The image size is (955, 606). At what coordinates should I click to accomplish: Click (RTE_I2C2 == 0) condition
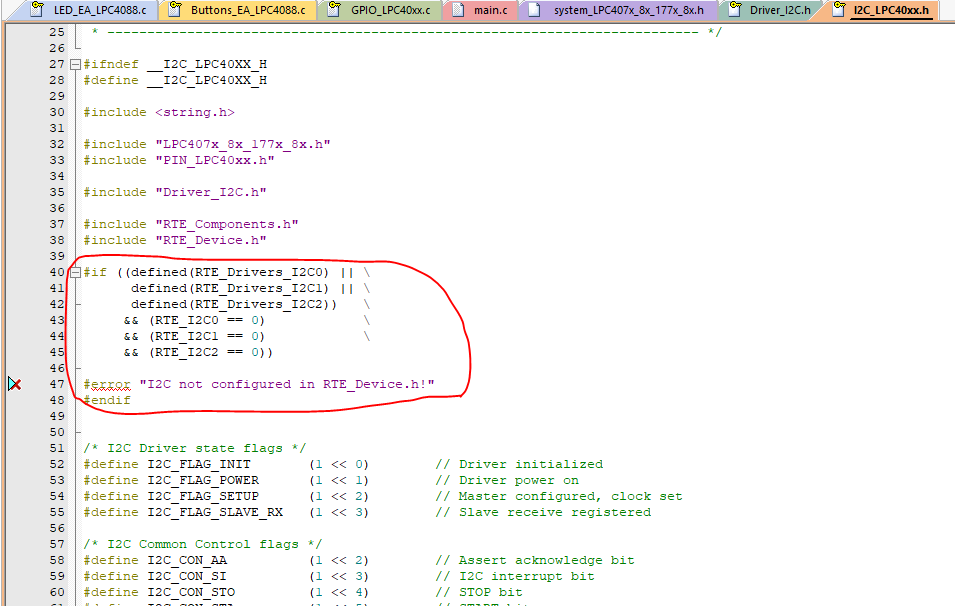coord(207,352)
